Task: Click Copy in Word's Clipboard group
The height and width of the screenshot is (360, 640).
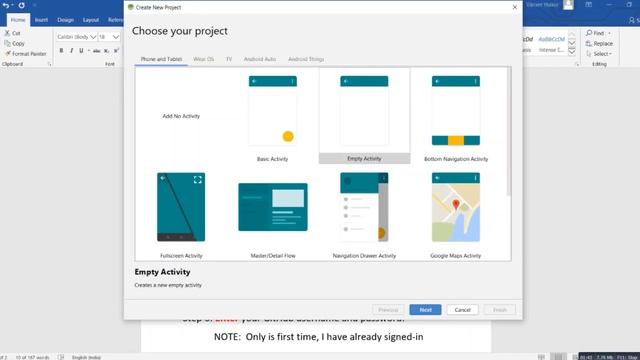Action: 15,43
